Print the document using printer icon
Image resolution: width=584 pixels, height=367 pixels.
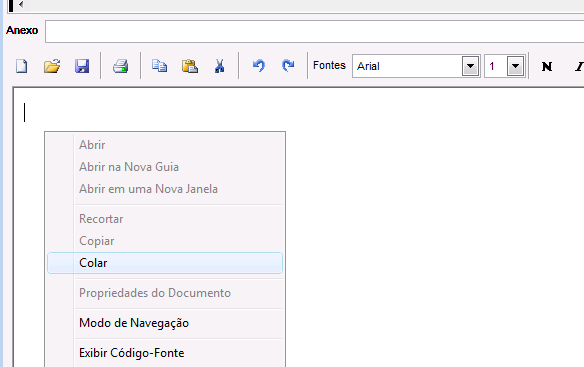tap(121, 66)
